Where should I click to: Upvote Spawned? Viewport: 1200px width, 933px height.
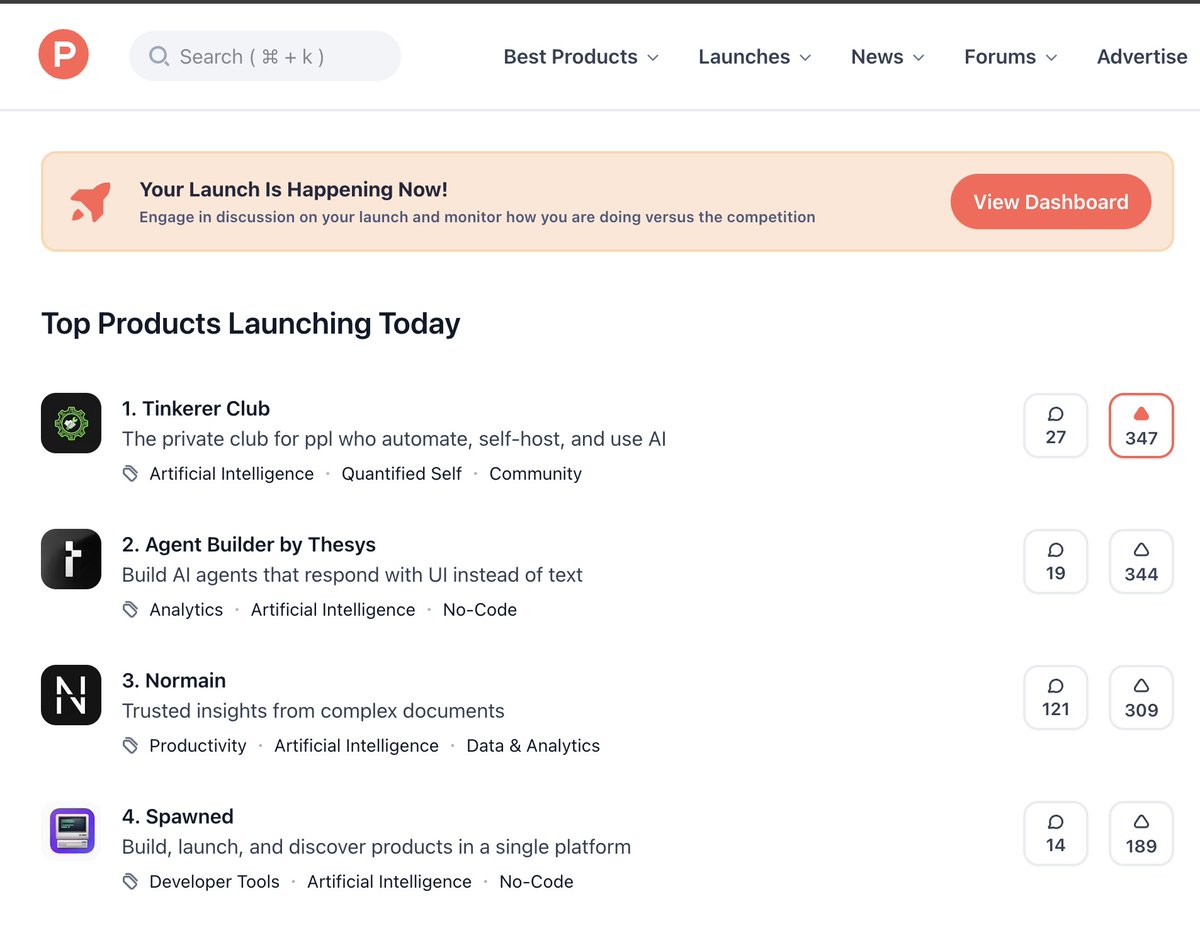[x=1140, y=833]
